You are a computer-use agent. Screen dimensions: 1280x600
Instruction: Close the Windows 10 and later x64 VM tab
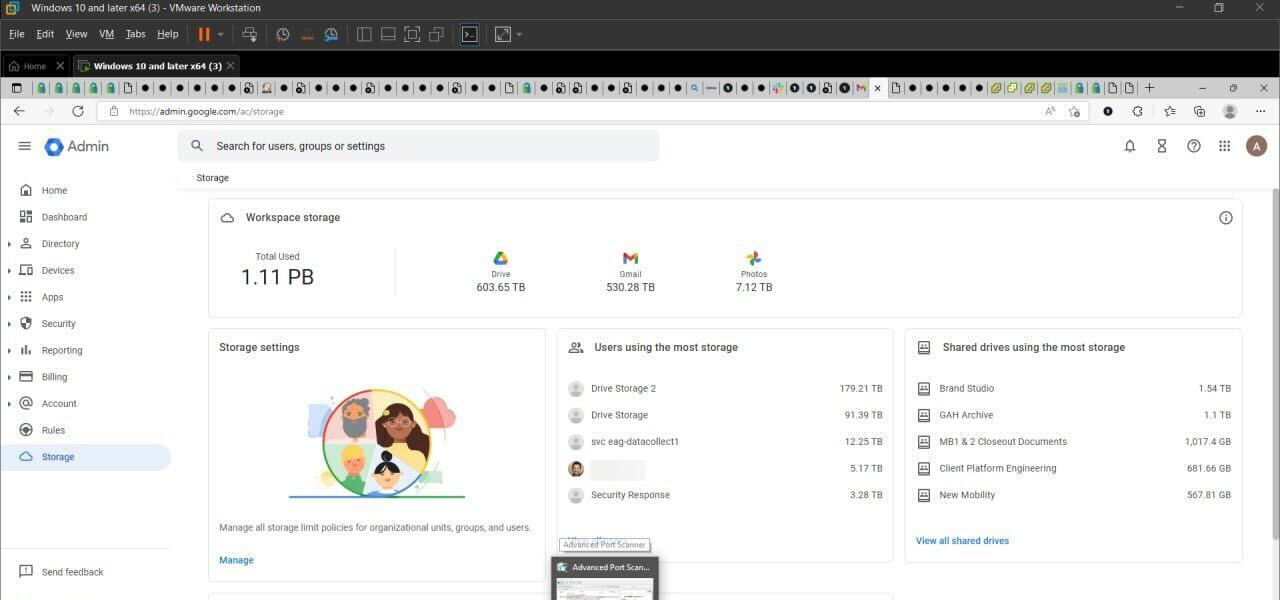[x=231, y=66]
